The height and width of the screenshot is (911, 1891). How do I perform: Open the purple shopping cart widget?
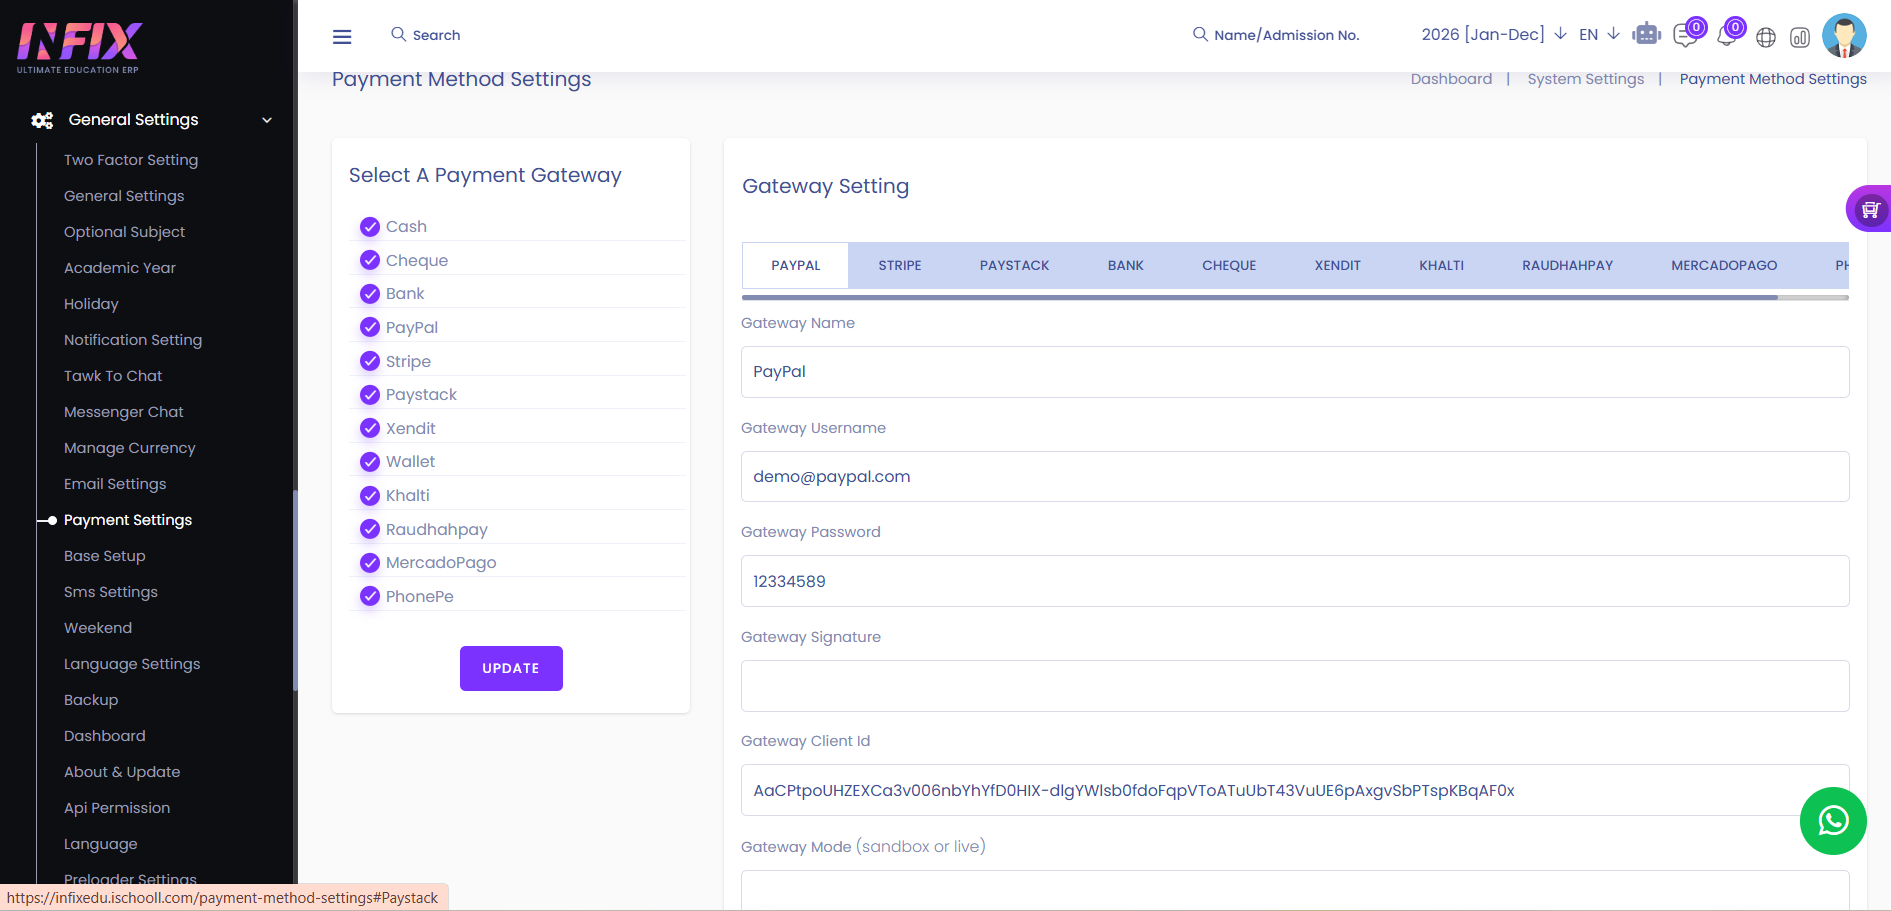tap(1869, 209)
